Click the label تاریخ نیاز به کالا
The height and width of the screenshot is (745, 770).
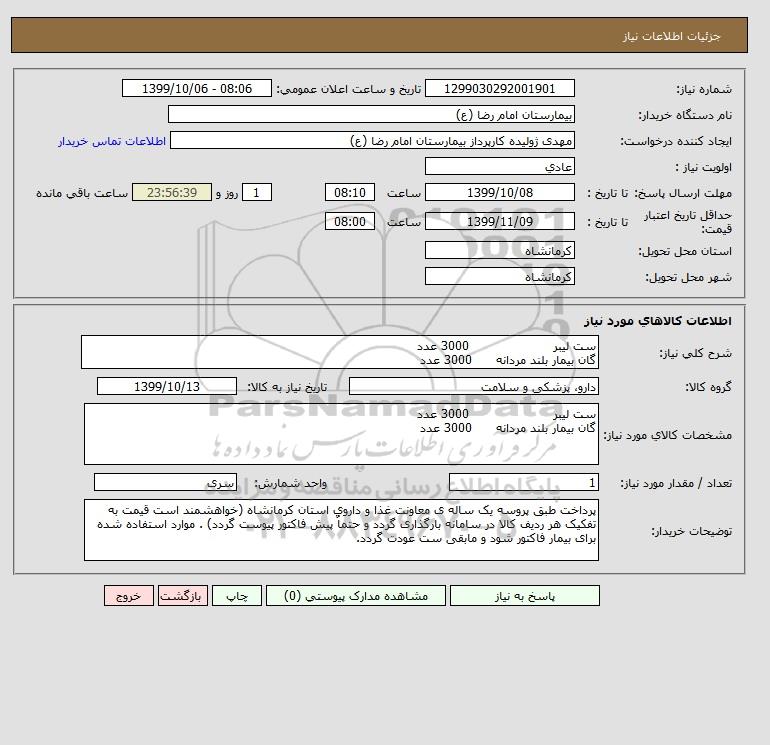(287, 387)
